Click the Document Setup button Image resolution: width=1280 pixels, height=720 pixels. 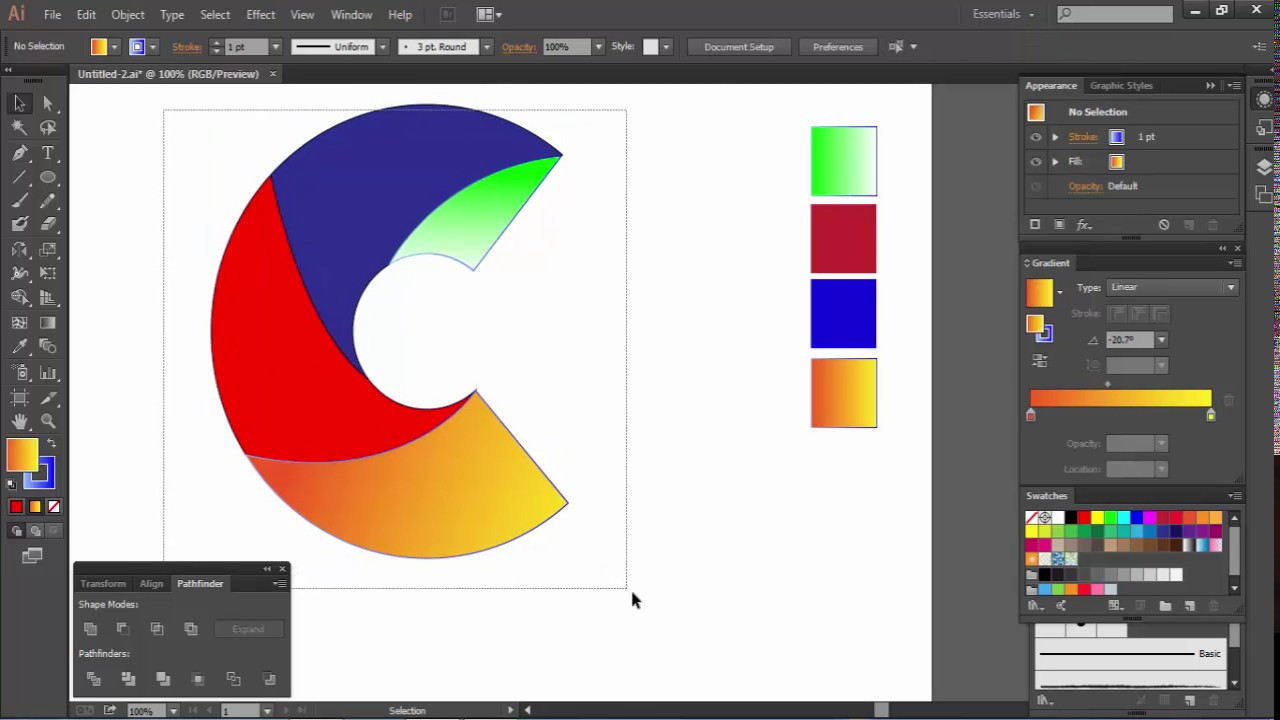coord(739,47)
